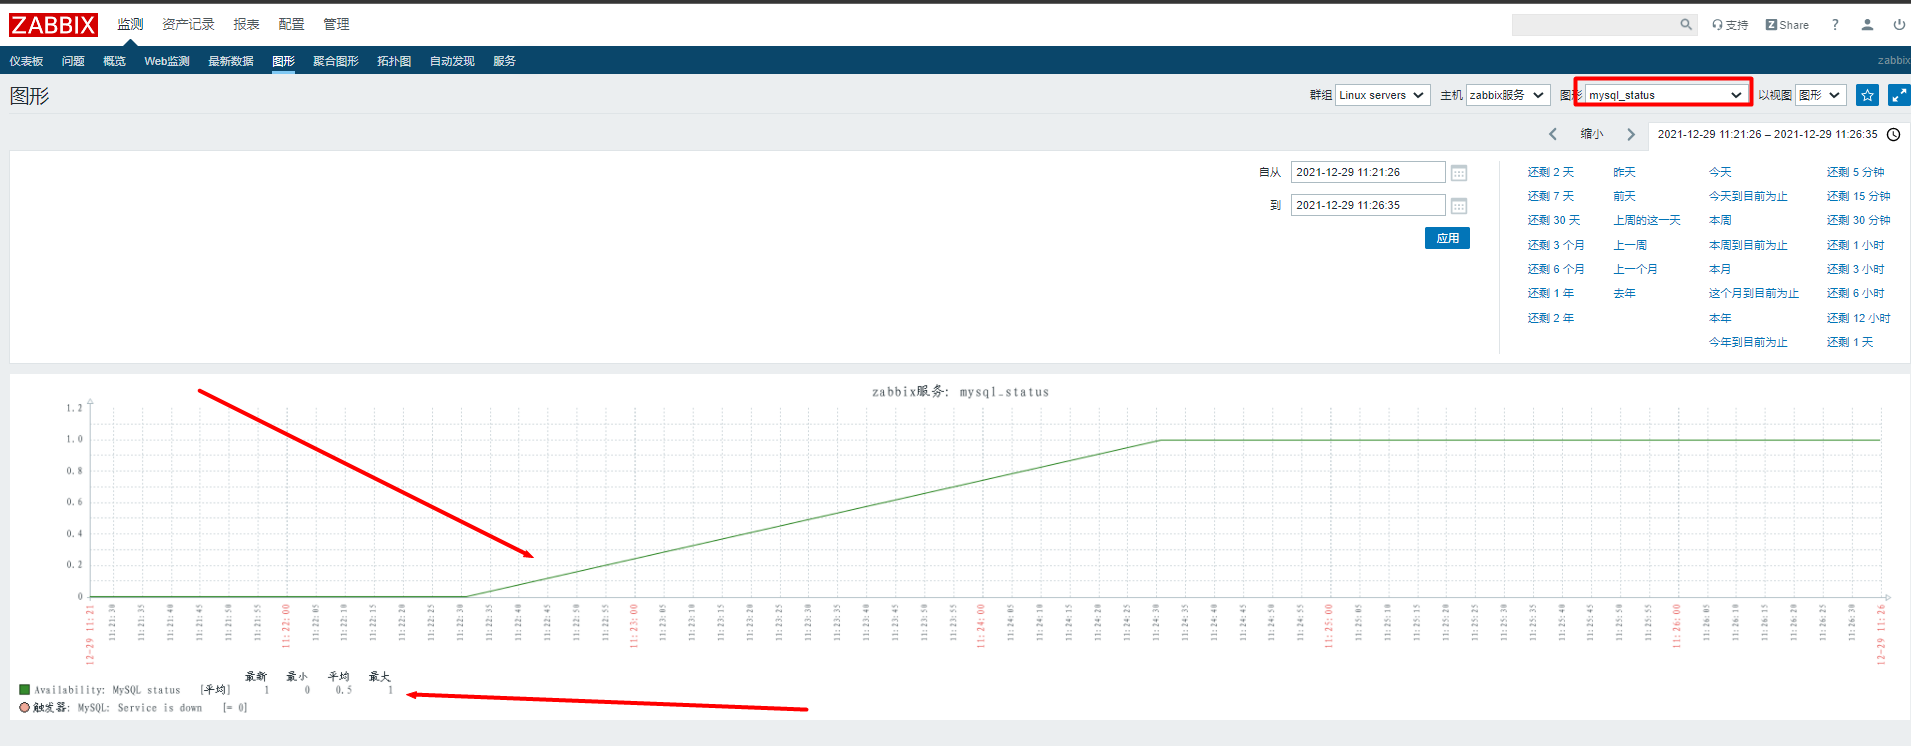Toggle fullscreen kiosk mode icon
The image size is (1911, 746).
(x=1899, y=95)
